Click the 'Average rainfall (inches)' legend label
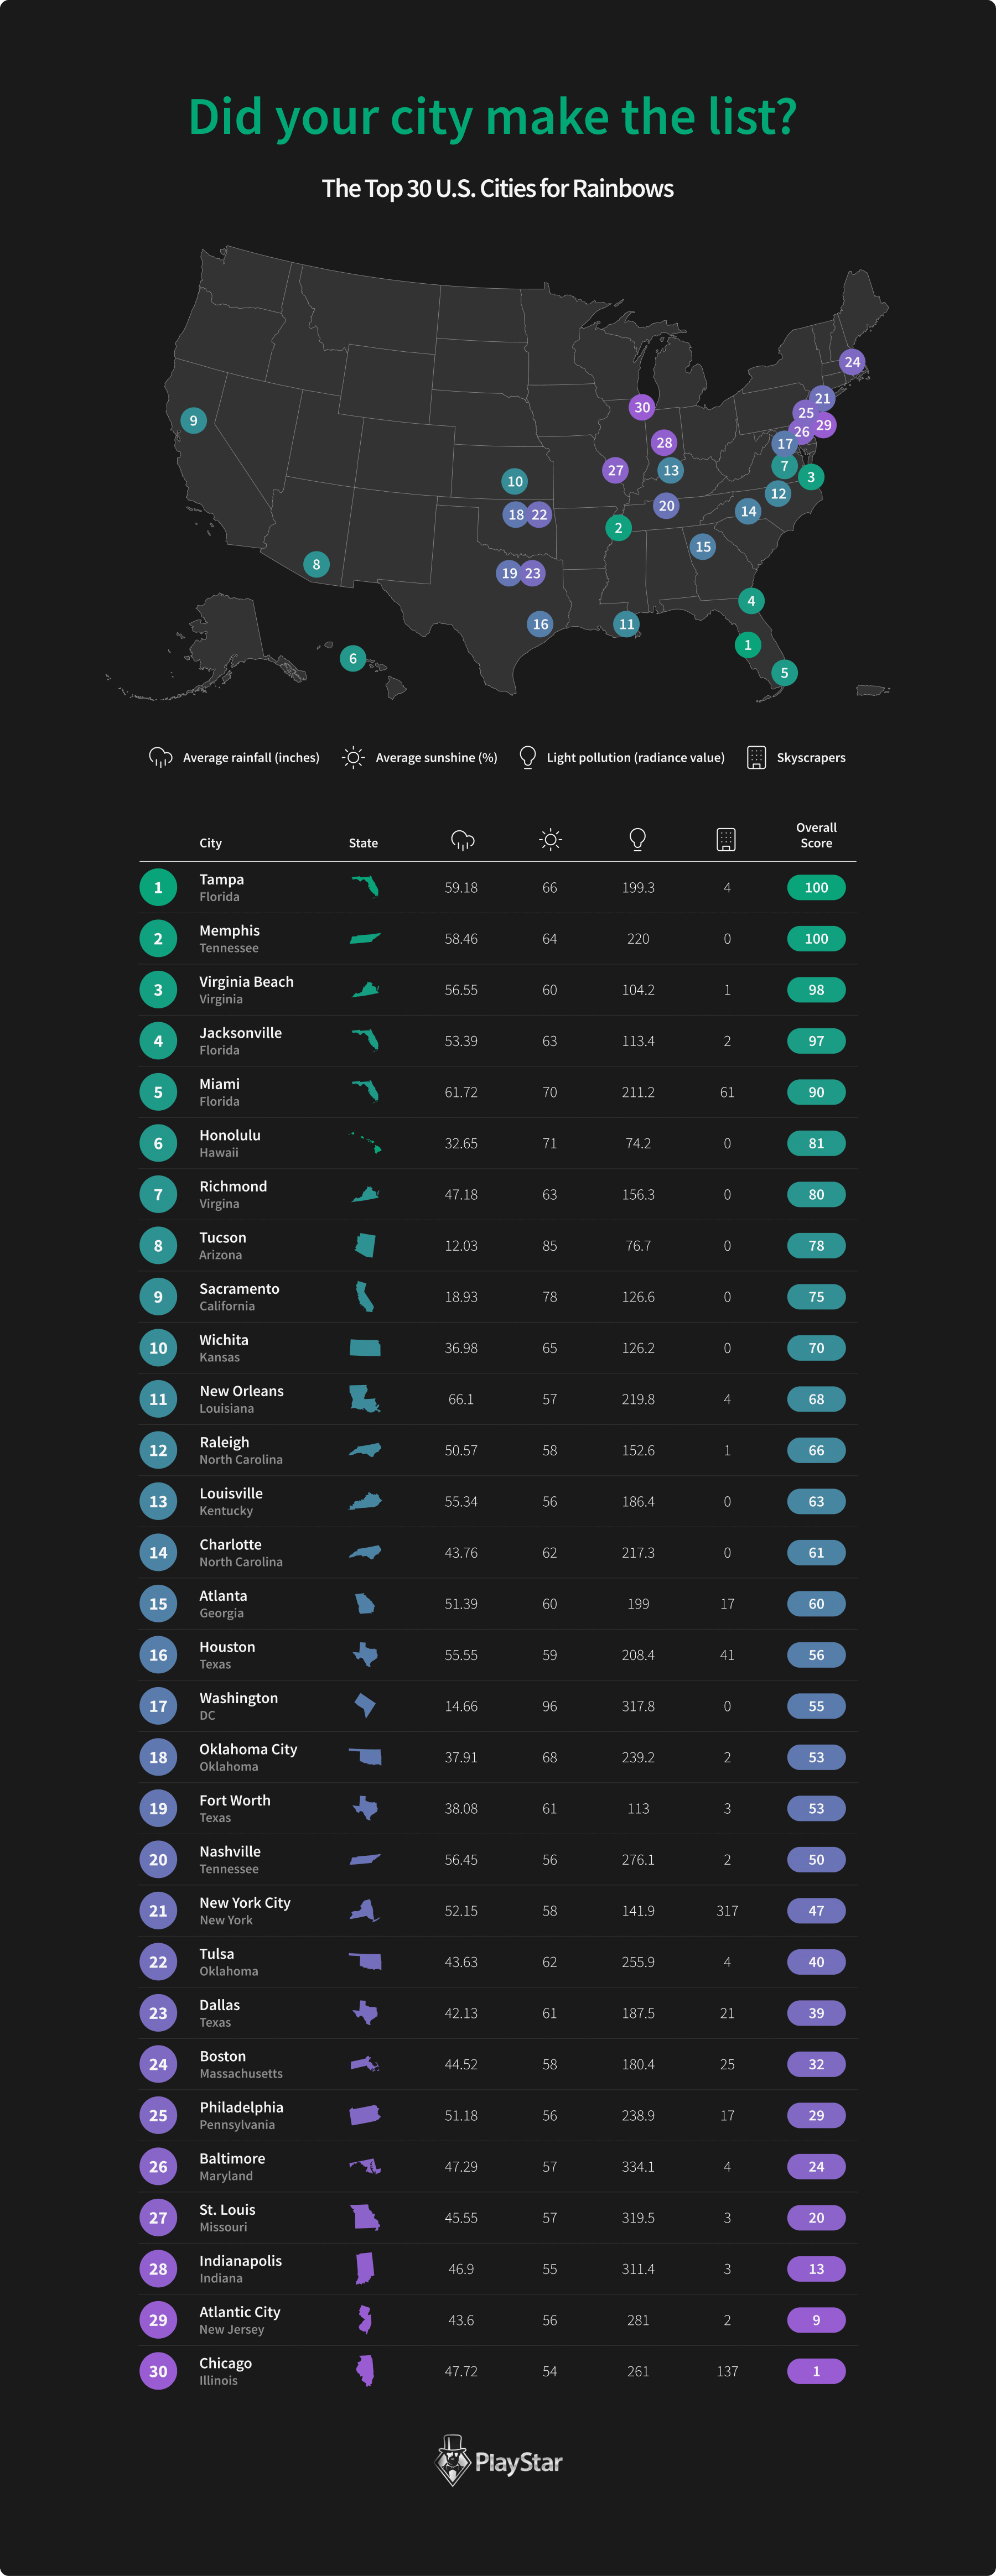This screenshot has width=996, height=2576. pyautogui.click(x=251, y=757)
